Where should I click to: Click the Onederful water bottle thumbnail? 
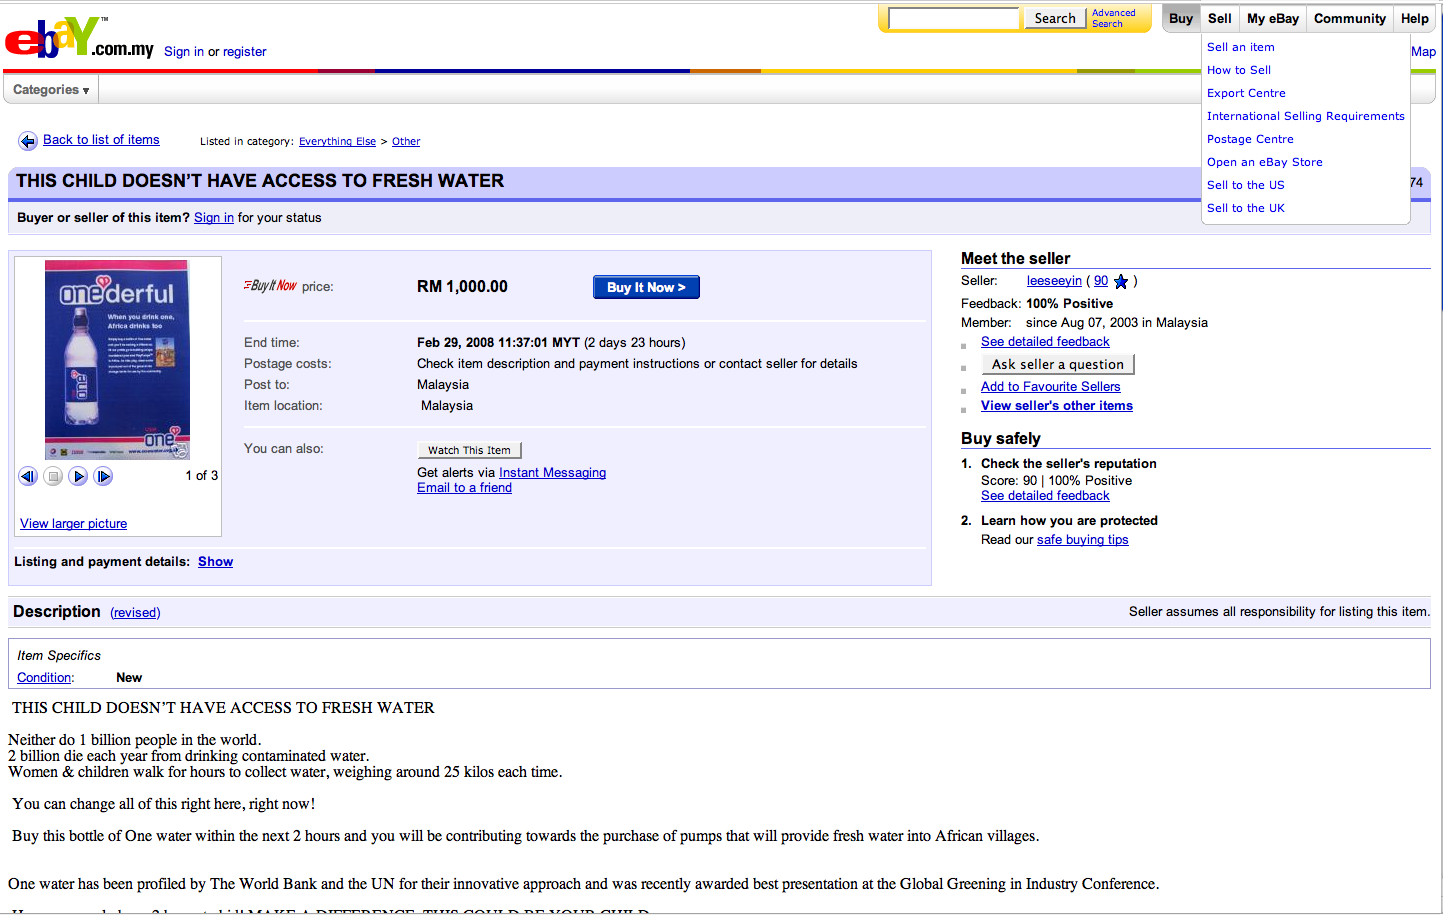(x=117, y=360)
